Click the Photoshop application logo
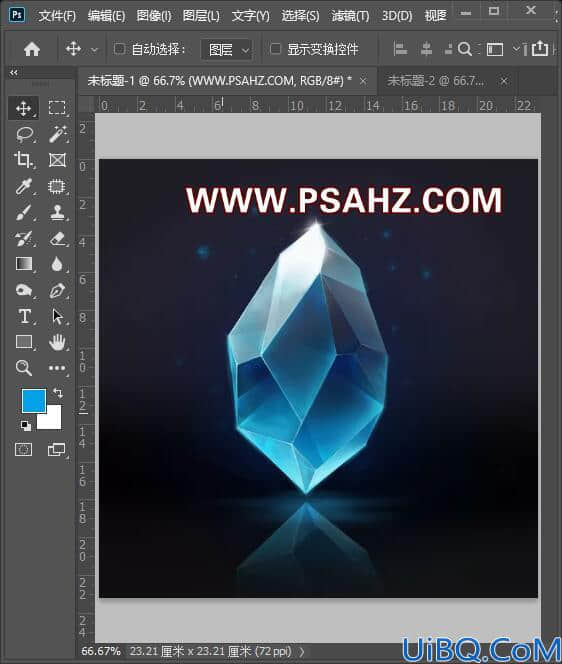Viewport: 562px width, 664px height. (x=17, y=15)
